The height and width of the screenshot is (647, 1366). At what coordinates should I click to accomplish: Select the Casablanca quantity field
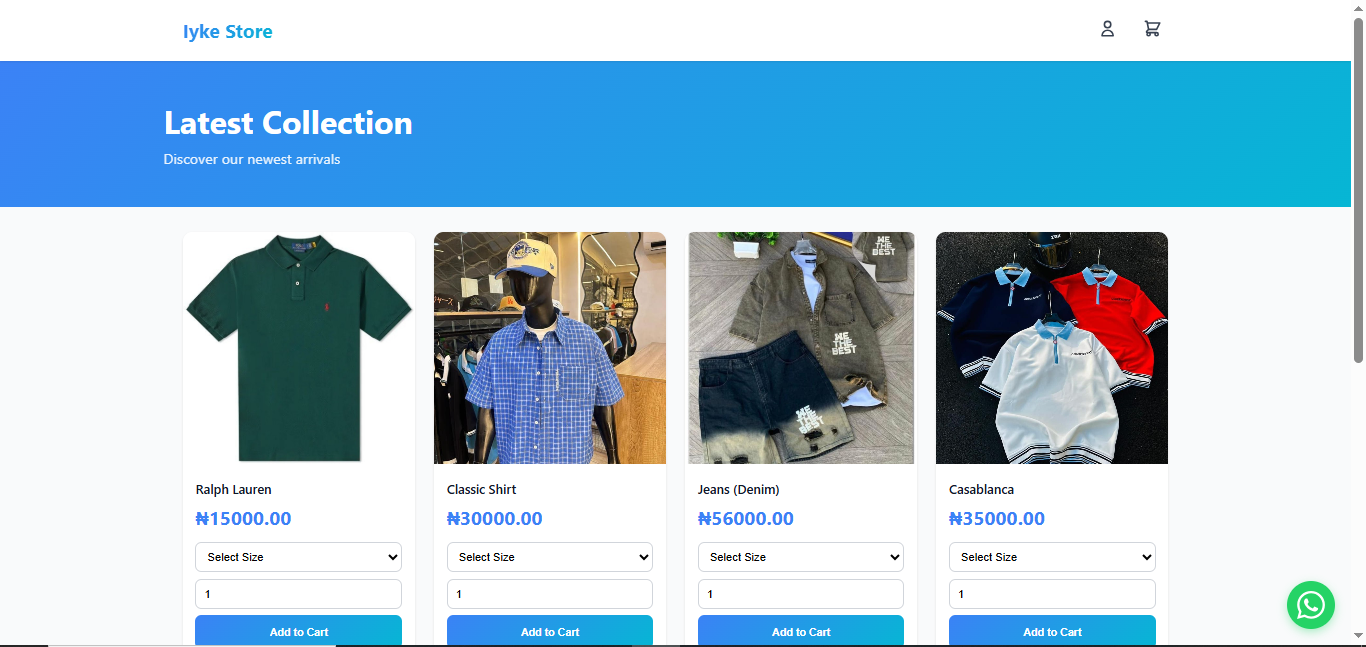[x=1052, y=593]
